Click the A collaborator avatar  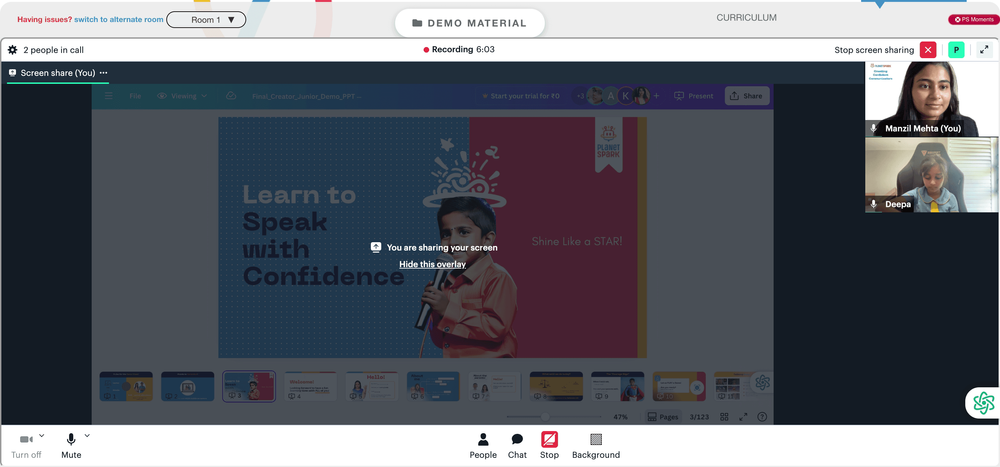point(610,96)
